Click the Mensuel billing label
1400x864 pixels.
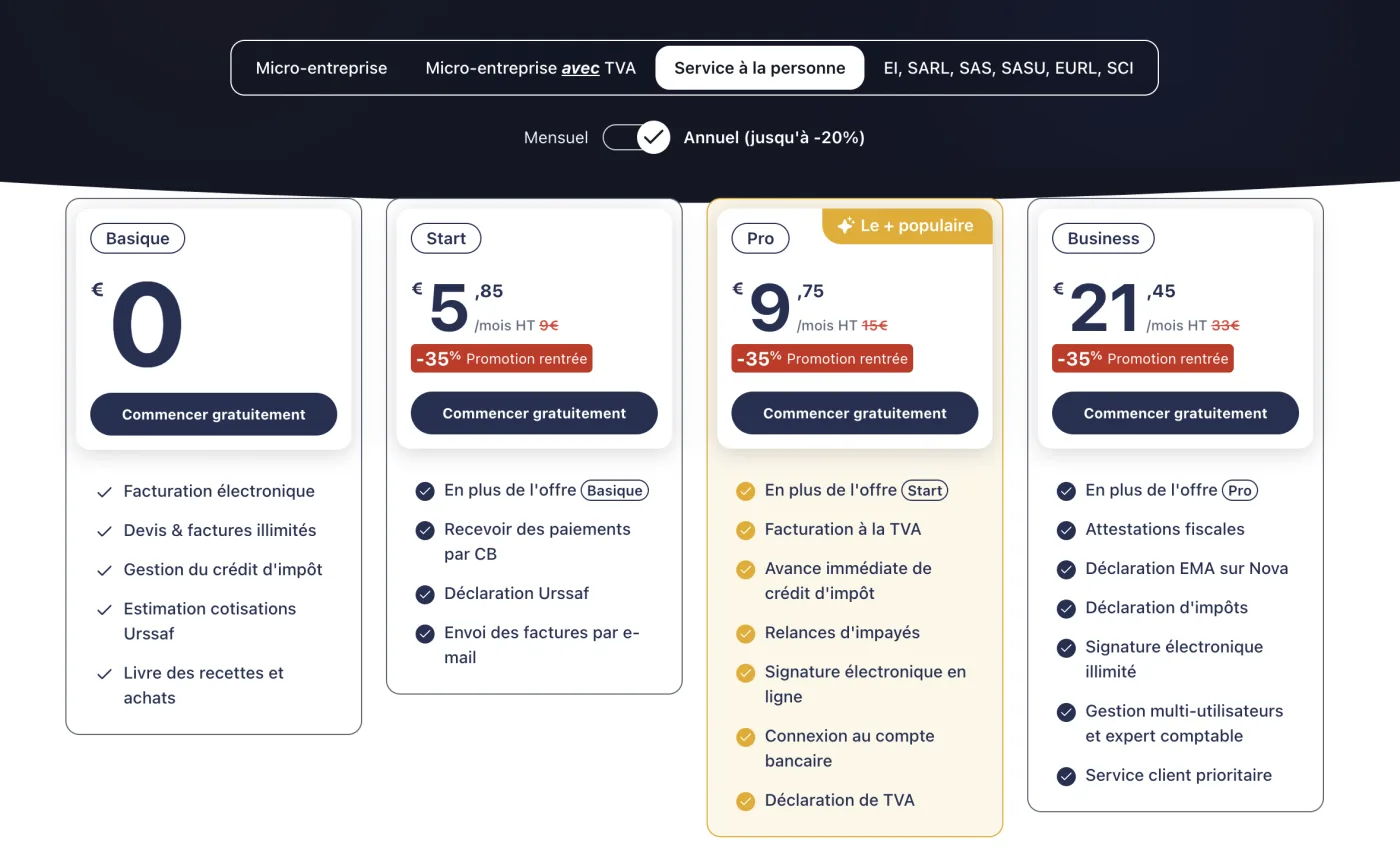pyautogui.click(x=556, y=138)
